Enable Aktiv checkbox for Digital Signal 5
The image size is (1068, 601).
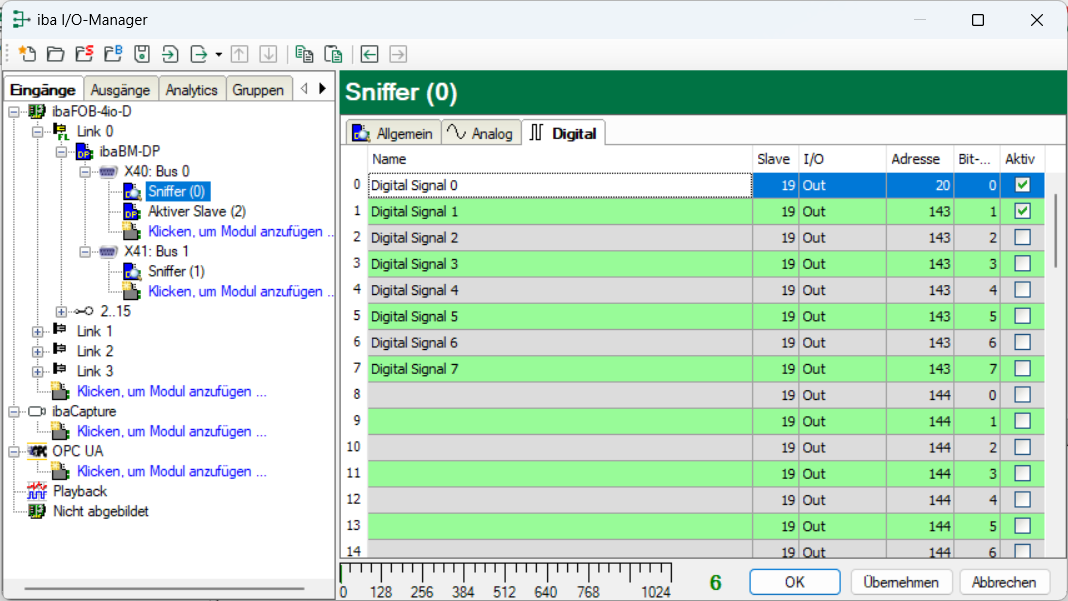coord(1022,316)
